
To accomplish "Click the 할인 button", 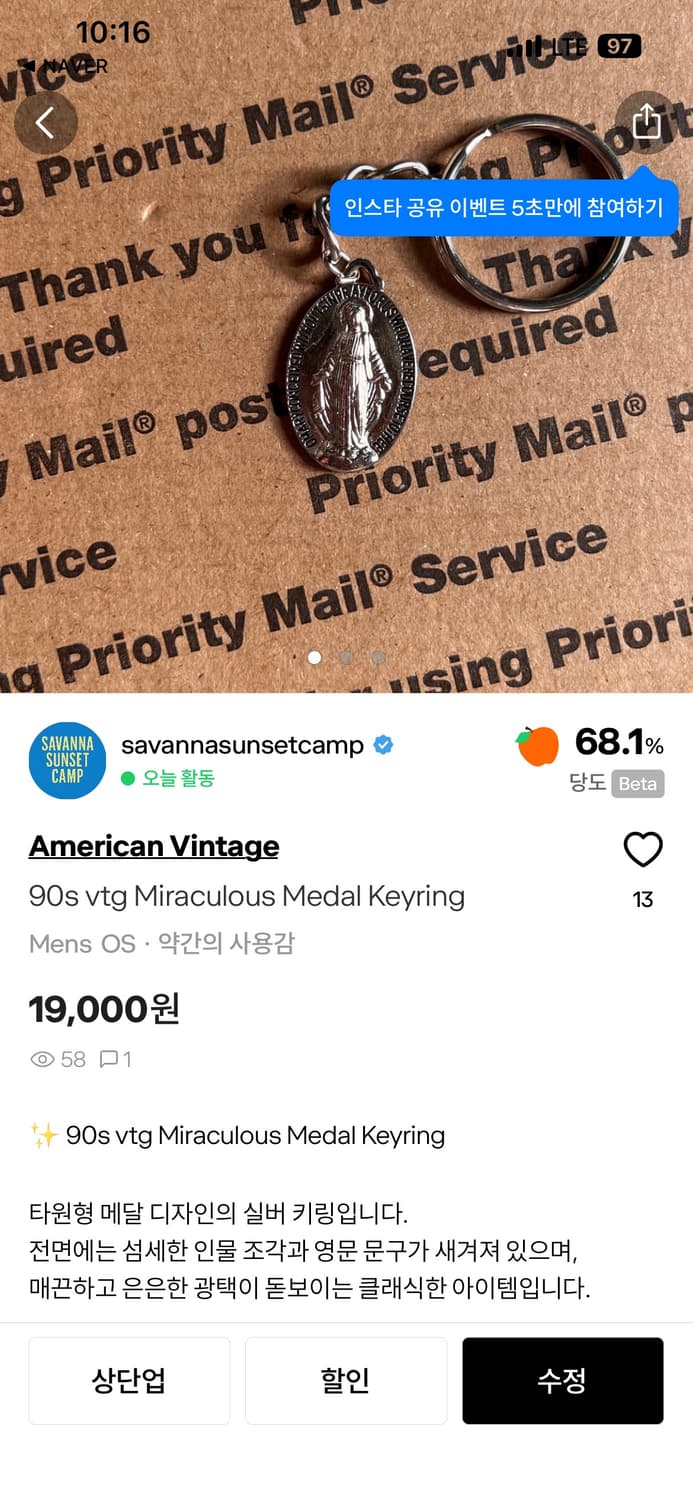I will click(346, 1381).
